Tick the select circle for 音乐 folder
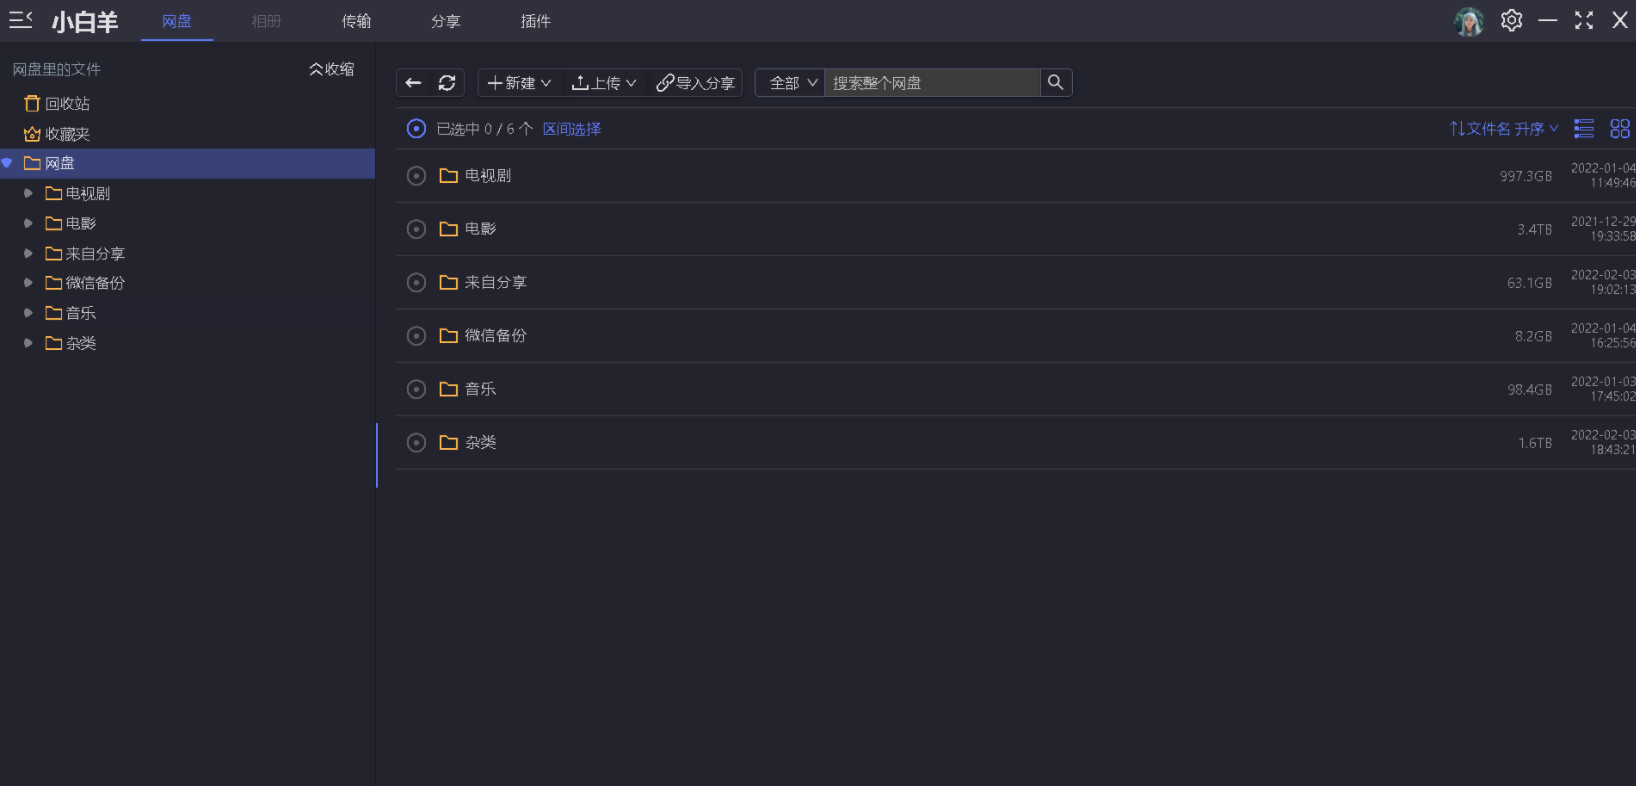Screen dimensions: 1636x786 point(417,389)
